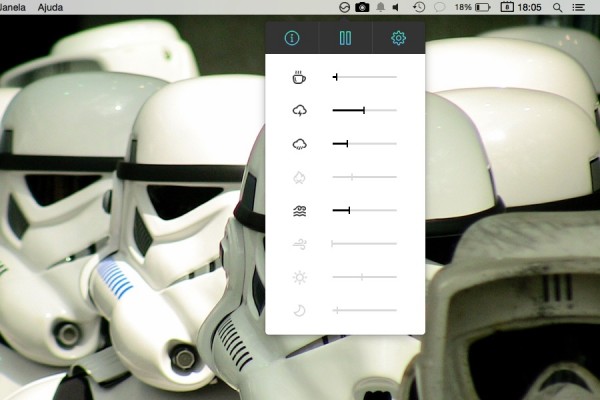Viewport: 600px width, 400px height.
Task: Toggle the rain cloud sound icon
Action: pyautogui.click(x=299, y=144)
